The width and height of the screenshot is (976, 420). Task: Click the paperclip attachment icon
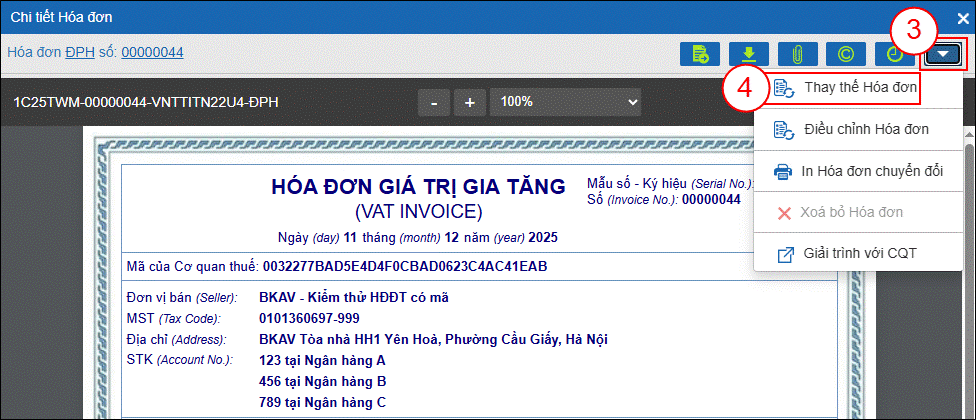(797, 54)
